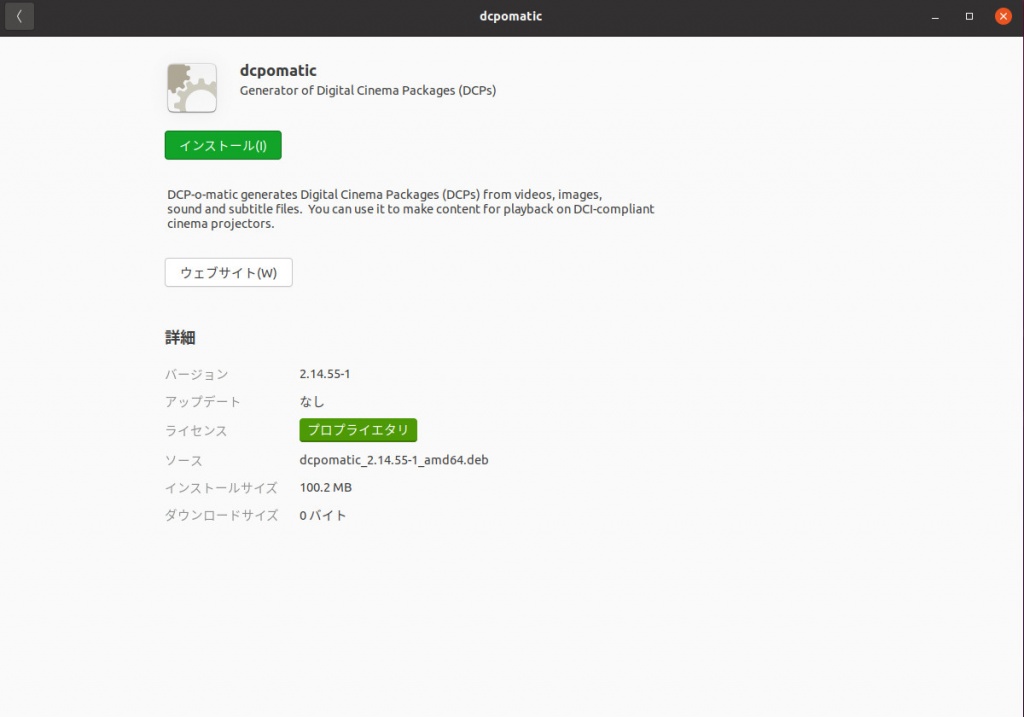Select the version value 2.14.55-1

click(325, 374)
